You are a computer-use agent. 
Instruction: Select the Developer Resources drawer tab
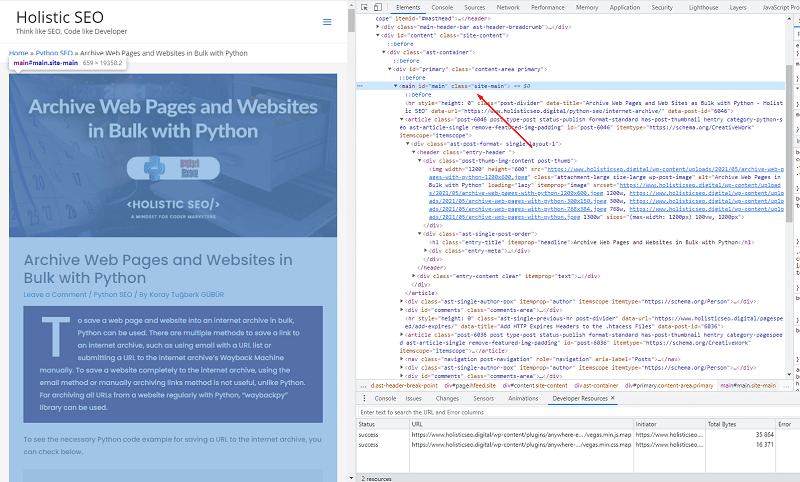click(x=580, y=398)
